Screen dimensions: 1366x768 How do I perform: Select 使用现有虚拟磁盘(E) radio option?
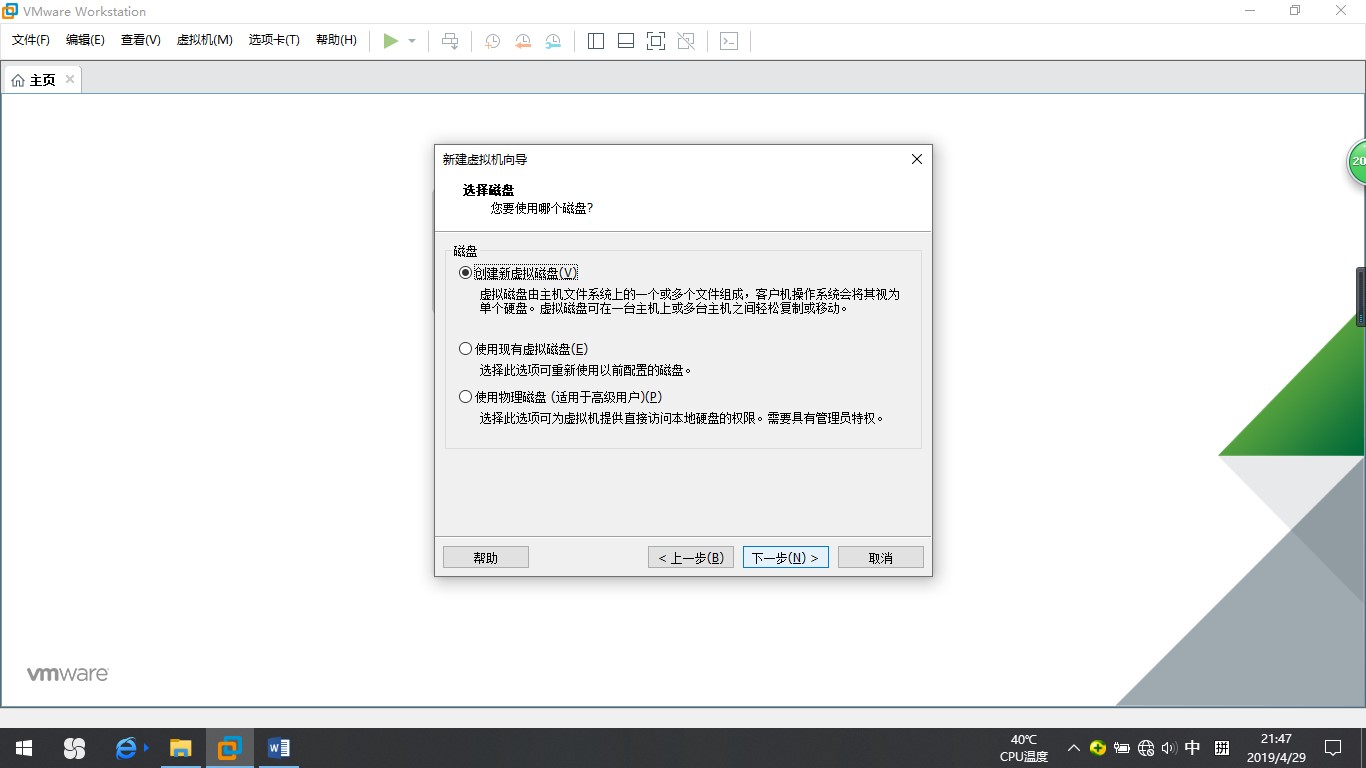click(523, 349)
